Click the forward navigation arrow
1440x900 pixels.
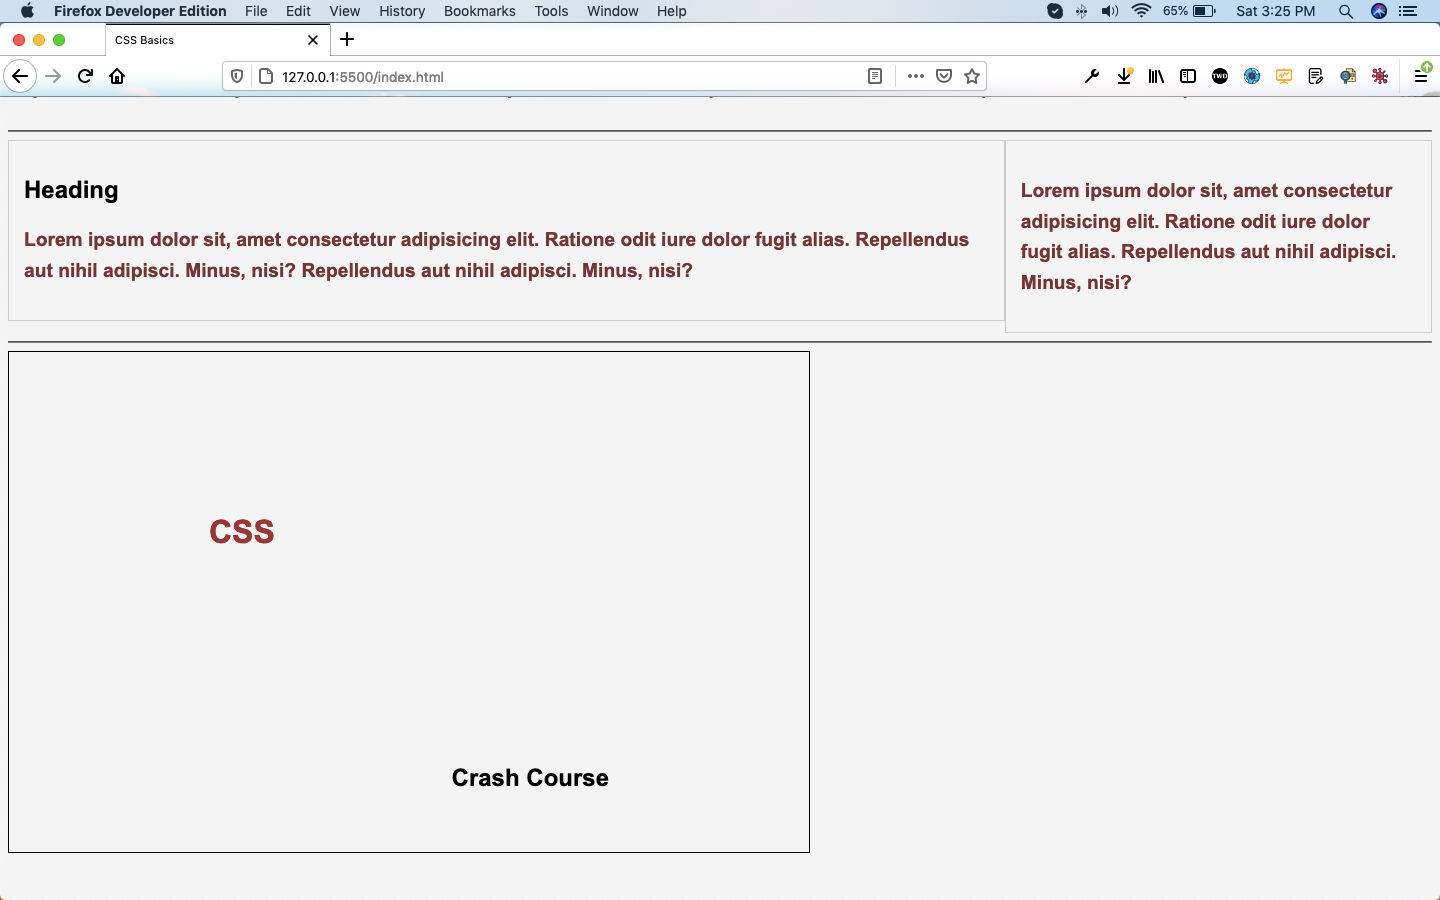(x=53, y=76)
